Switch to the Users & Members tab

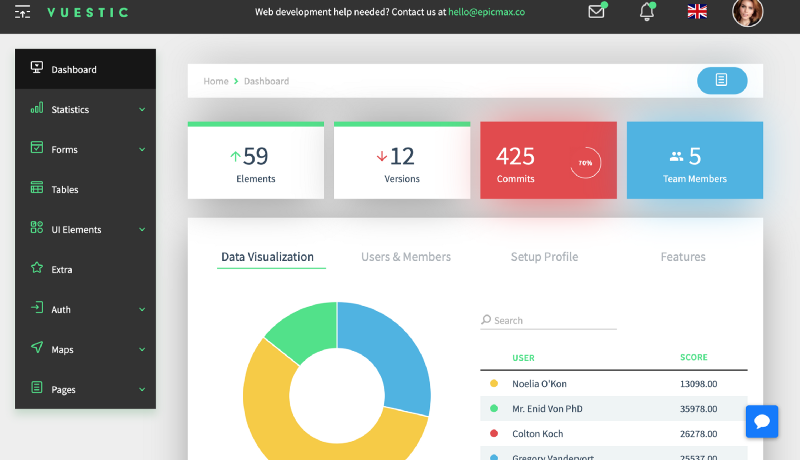[x=406, y=257]
